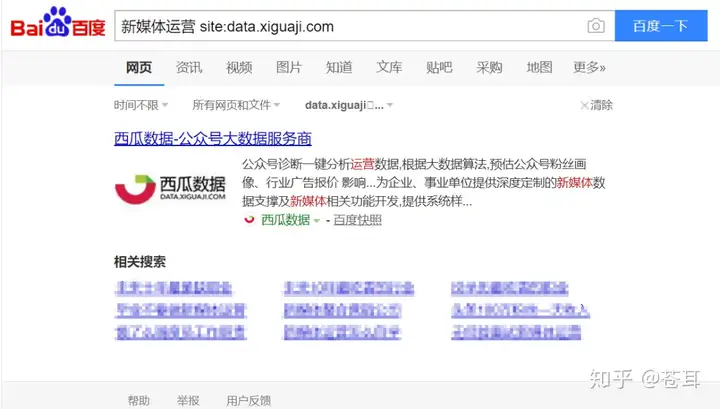Open the Baidu logo homepage
Image resolution: width=720 pixels, height=409 pixels.
click(x=58, y=23)
